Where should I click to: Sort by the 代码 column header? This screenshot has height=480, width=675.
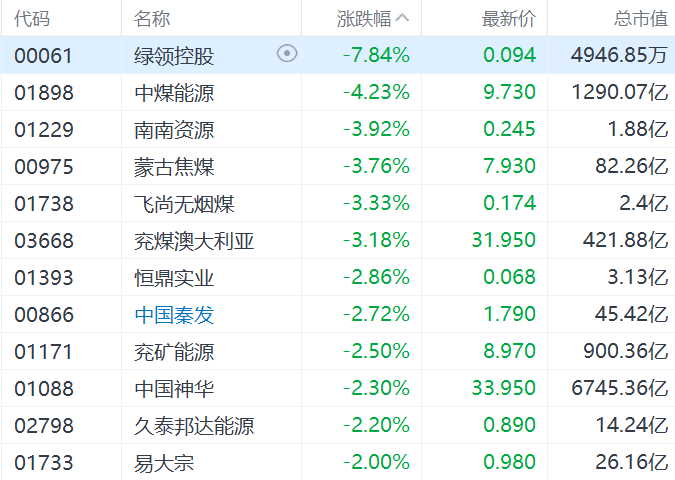tap(32, 19)
